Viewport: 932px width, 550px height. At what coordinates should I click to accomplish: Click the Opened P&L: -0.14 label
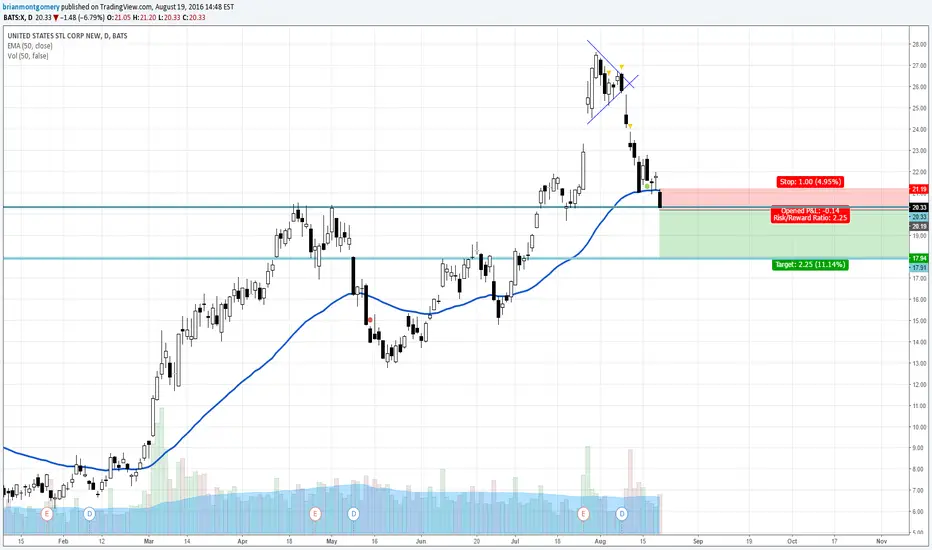pos(810,210)
